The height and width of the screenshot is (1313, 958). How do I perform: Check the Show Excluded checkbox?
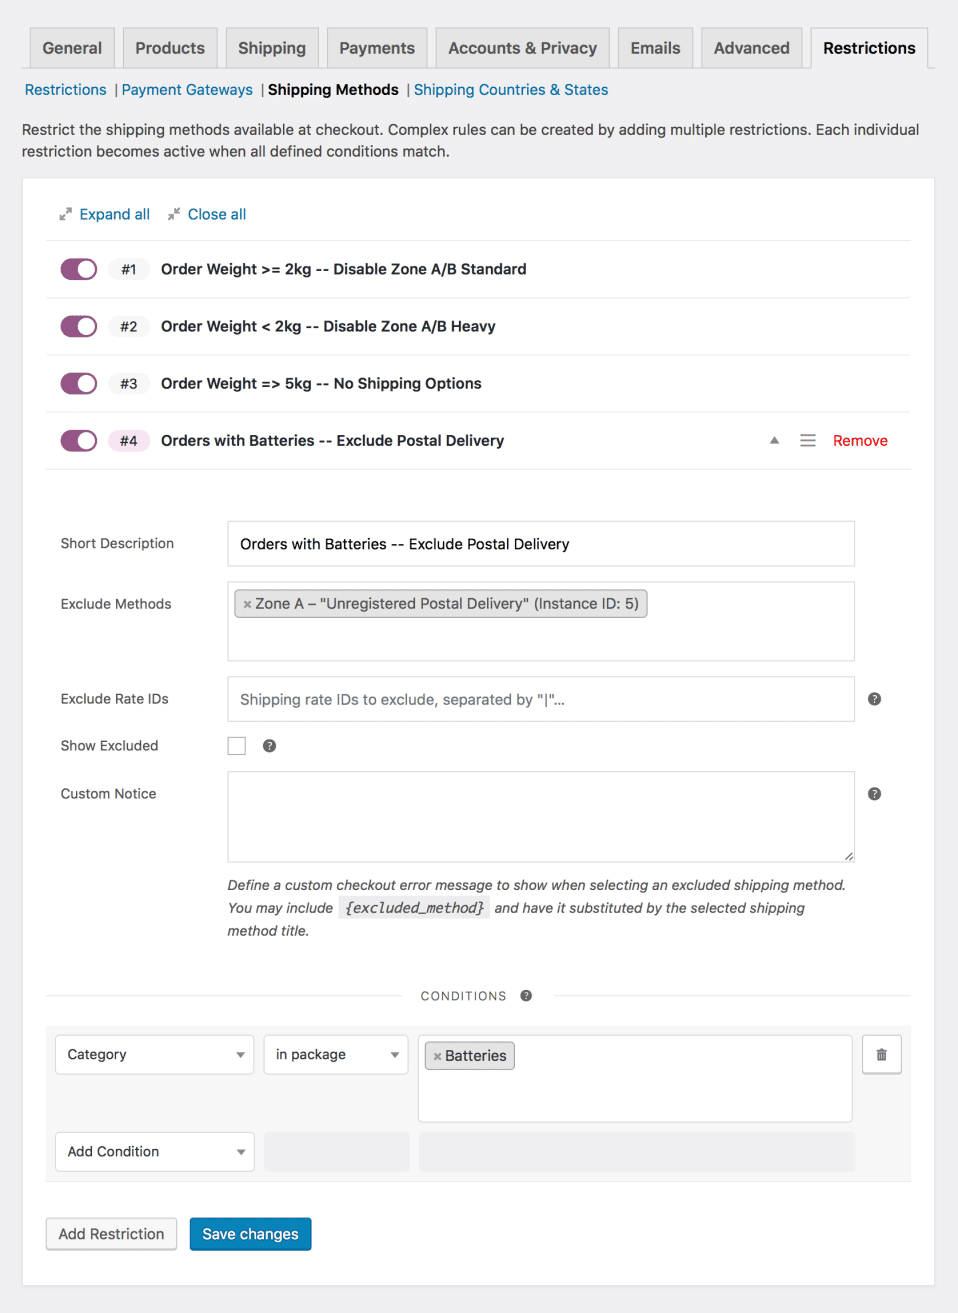coord(237,746)
